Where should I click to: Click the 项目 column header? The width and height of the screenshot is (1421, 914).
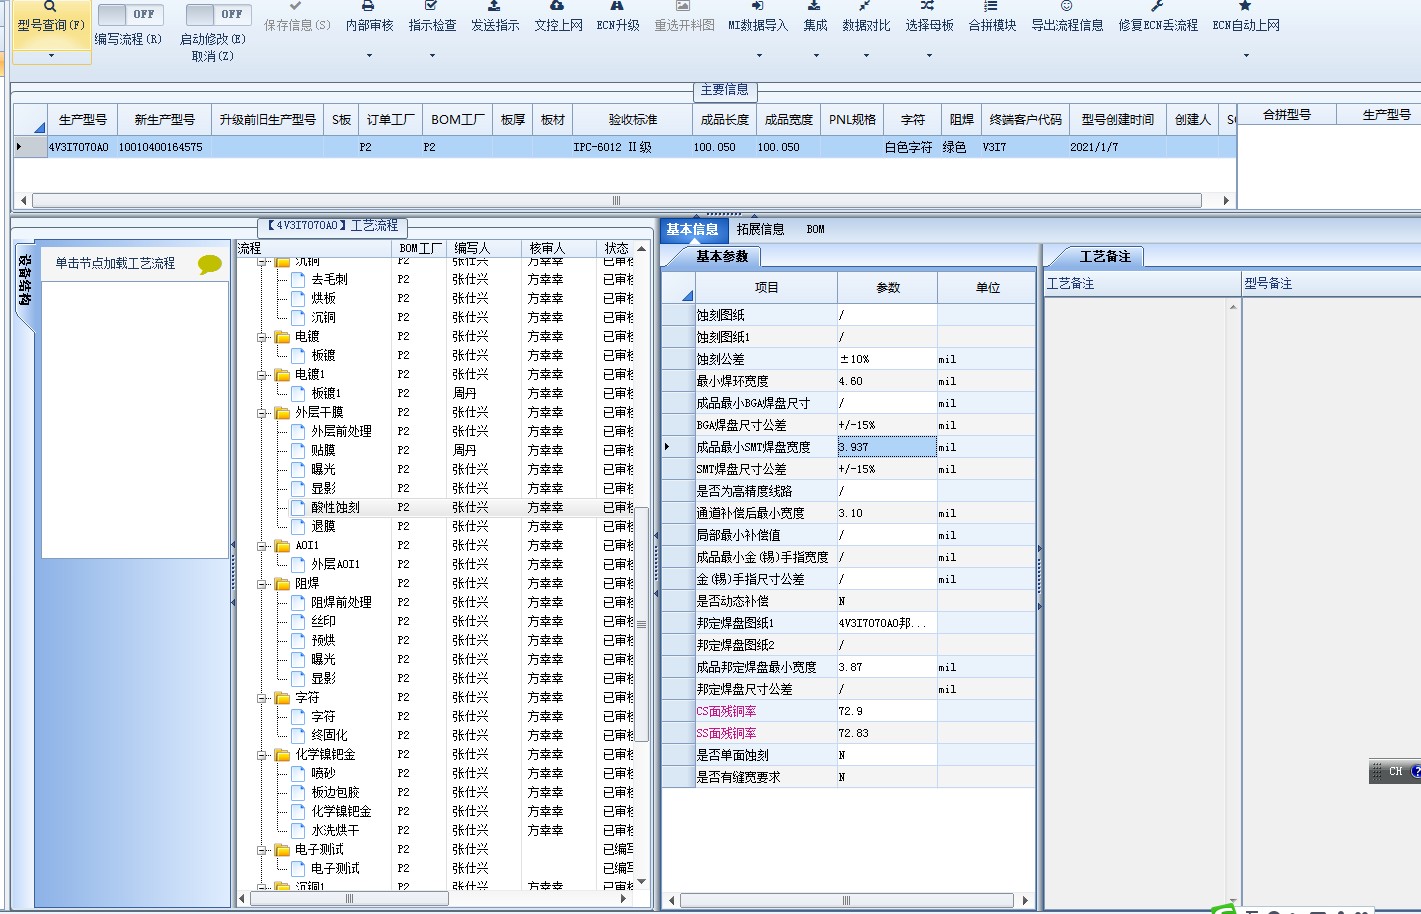click(x=766, y=288)
